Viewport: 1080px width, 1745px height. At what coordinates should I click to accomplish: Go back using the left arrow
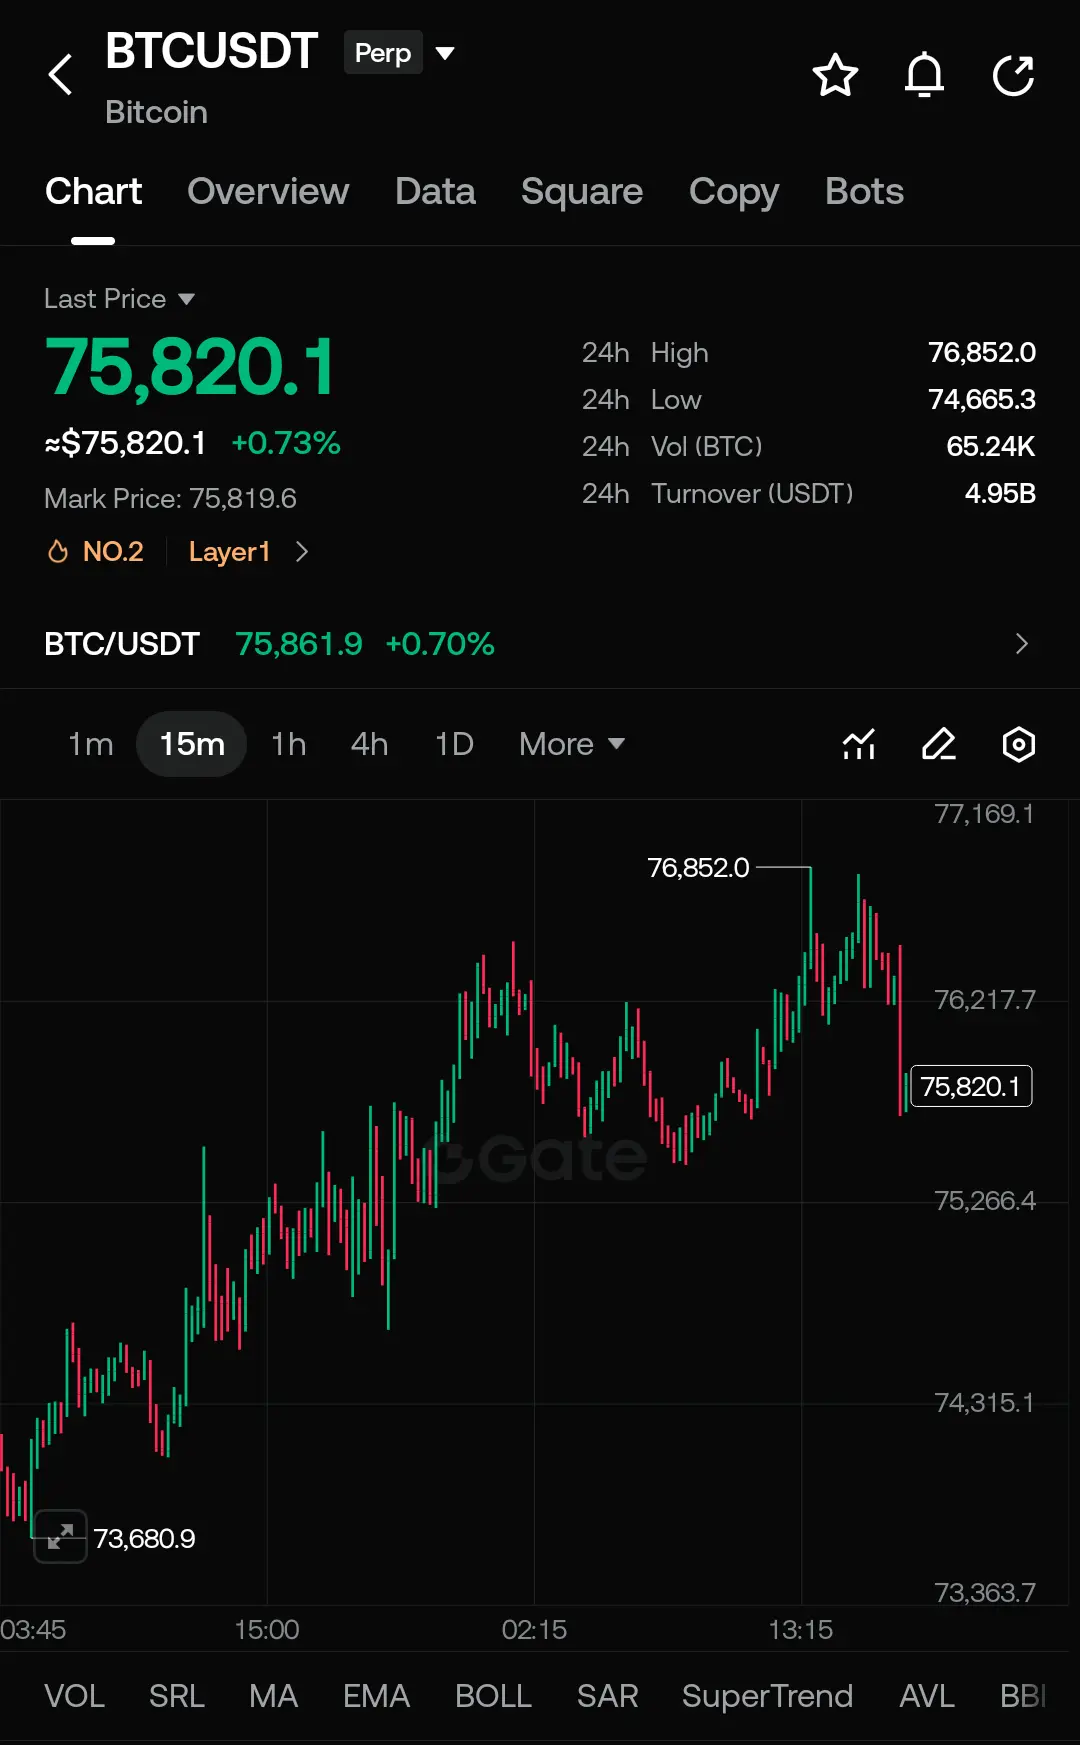(60, 75)
